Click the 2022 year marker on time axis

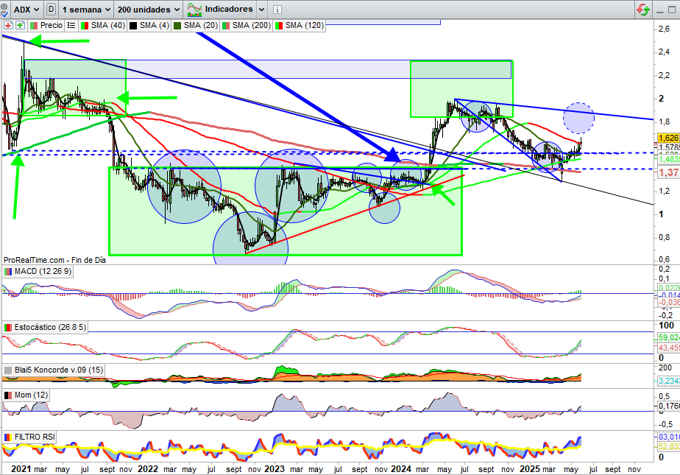[x=147, y=469]
